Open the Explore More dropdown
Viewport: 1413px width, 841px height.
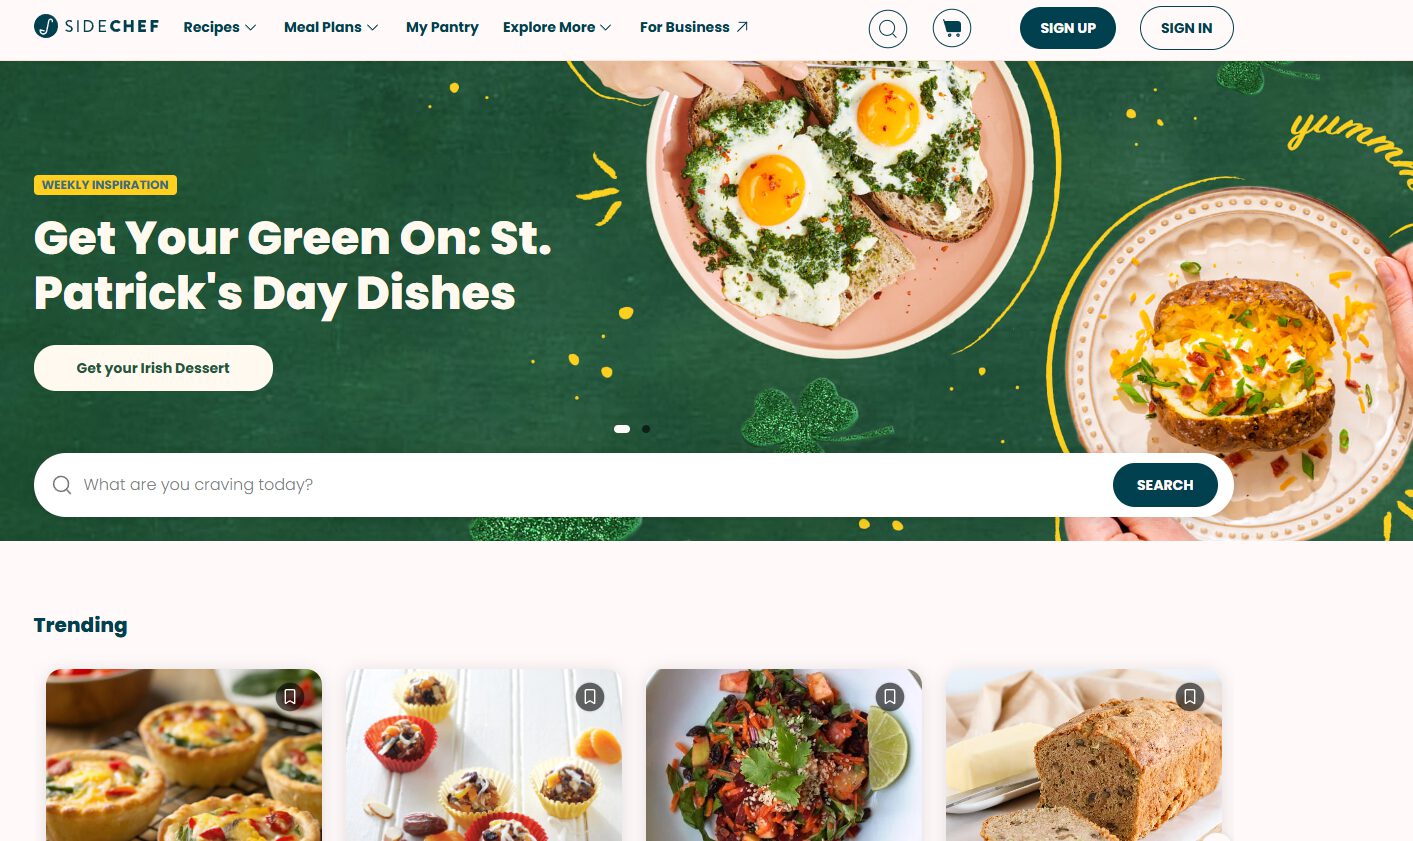[557, 27]
